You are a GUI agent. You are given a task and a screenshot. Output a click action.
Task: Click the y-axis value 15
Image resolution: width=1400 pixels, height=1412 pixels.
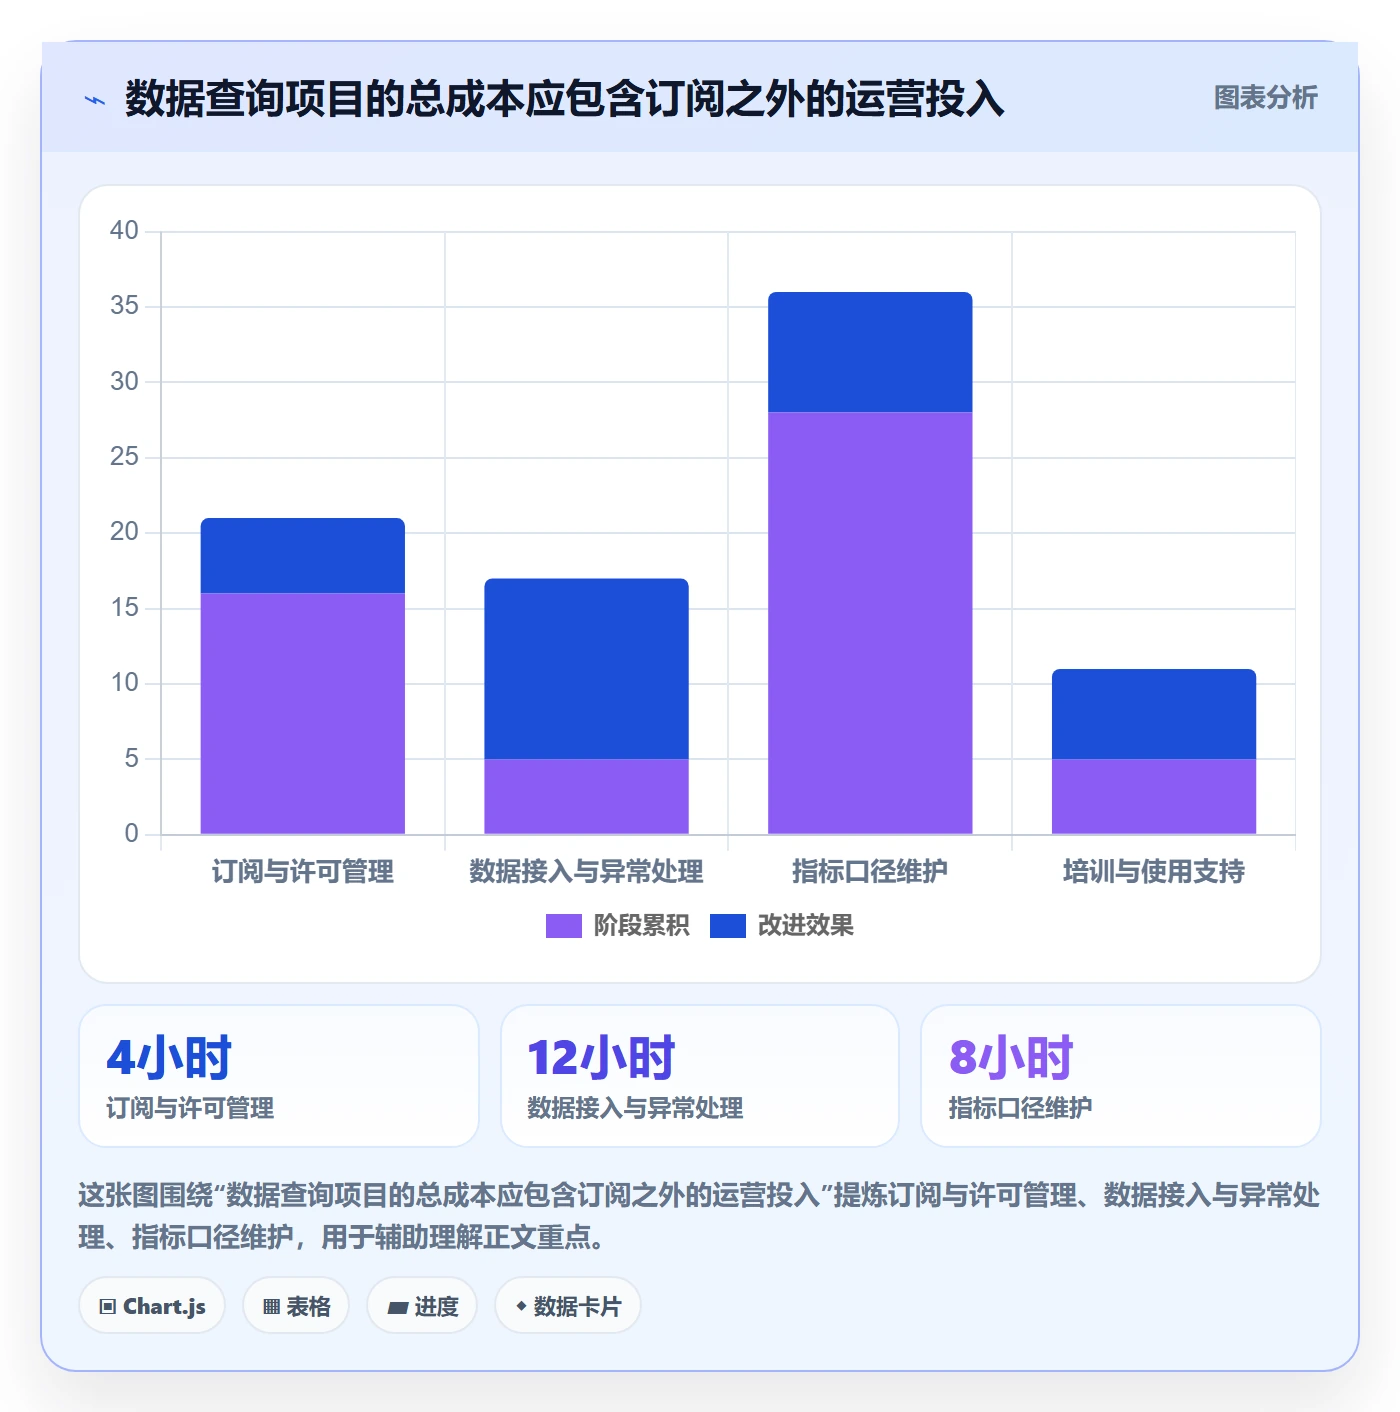coord(124,608)
